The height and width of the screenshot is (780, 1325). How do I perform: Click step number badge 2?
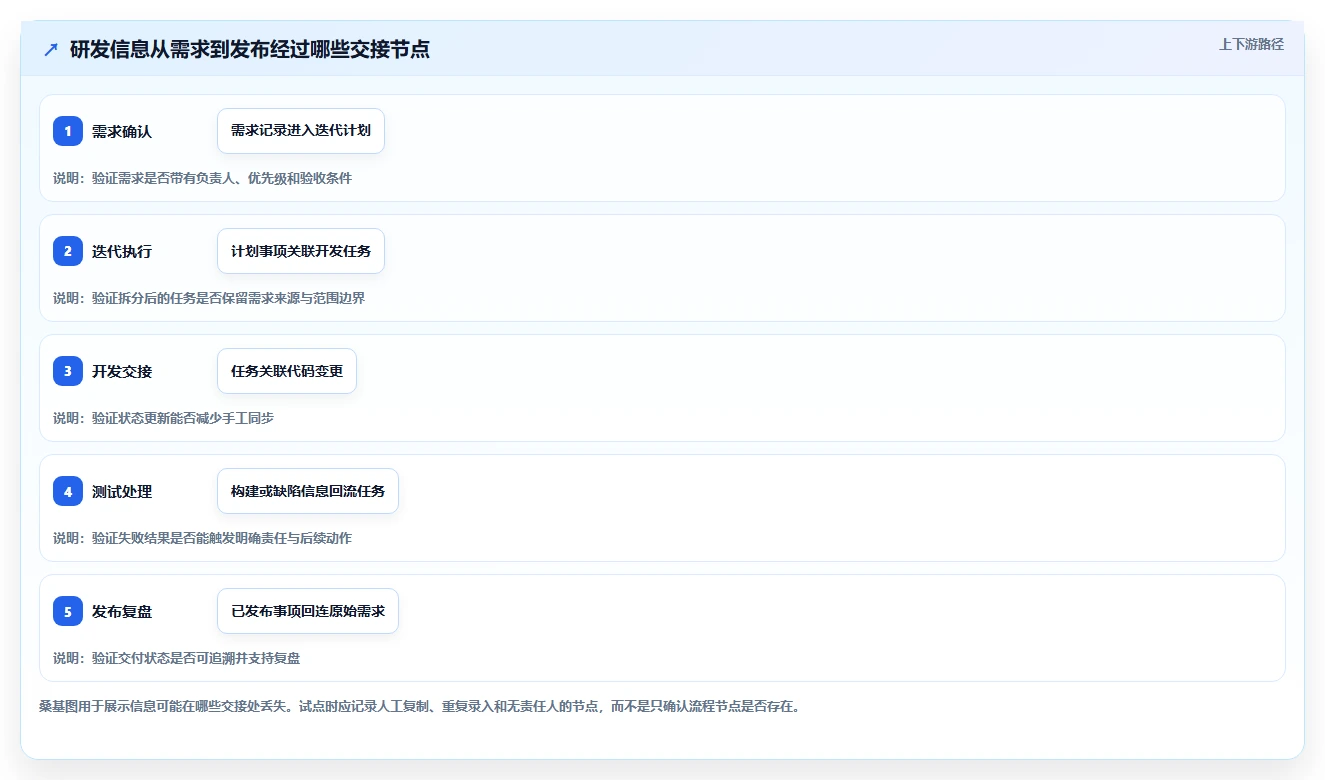68,251
